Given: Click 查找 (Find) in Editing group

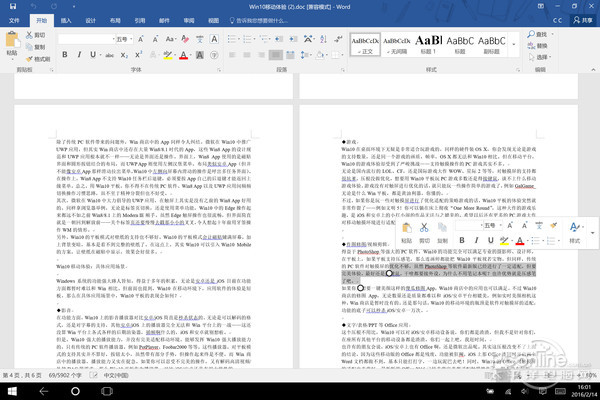Looking at the screenshot, I should [x=538, y=34].
